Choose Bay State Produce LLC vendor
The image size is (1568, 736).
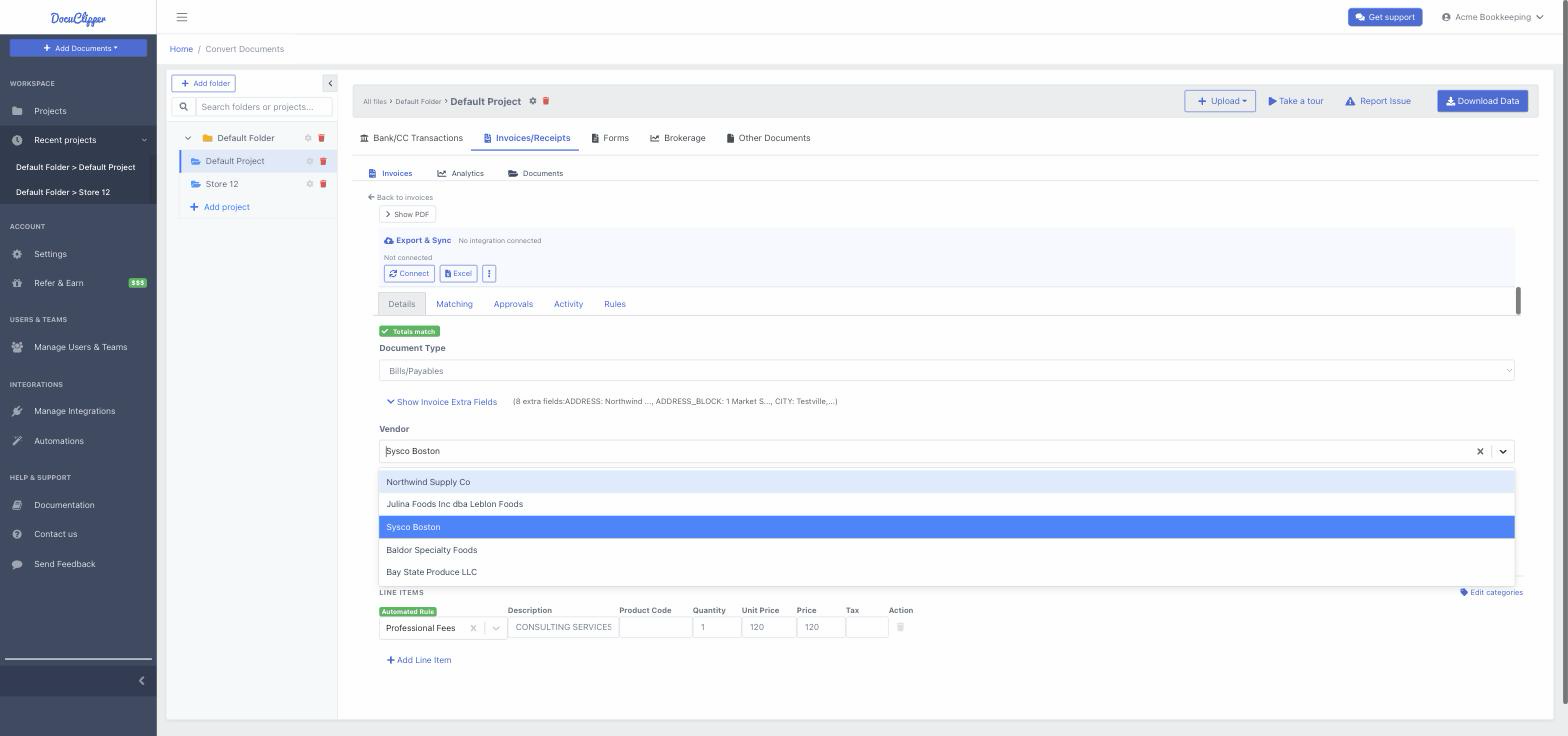pos(946,572)
